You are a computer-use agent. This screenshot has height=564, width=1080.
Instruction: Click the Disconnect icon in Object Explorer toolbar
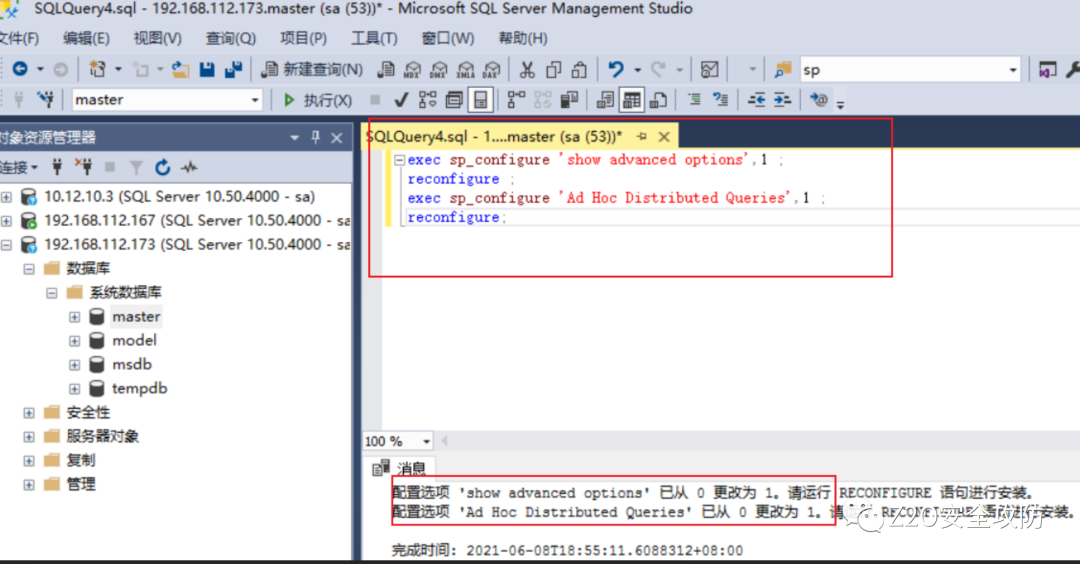[x=84, y=167]
